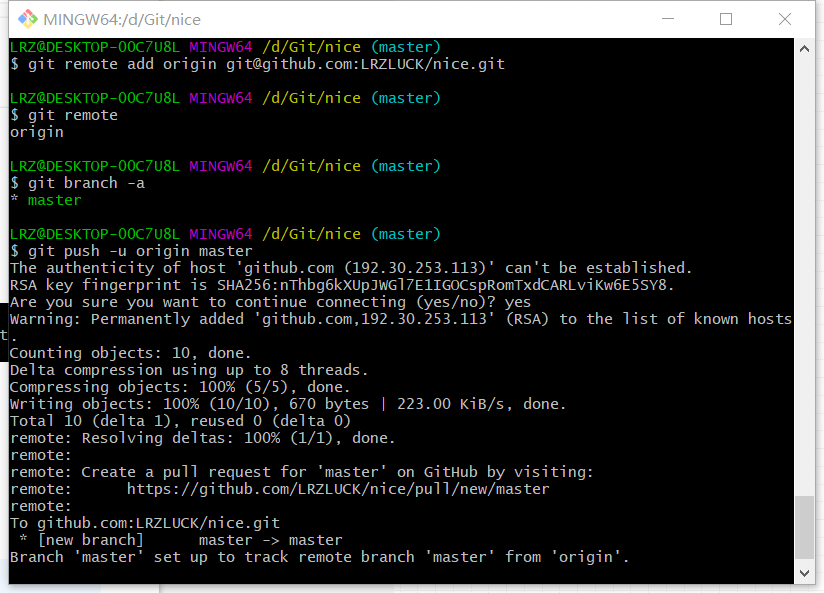Click the 'origin' output line
Viewport: 824px width, 593px height.
click(x=37, y=132)
